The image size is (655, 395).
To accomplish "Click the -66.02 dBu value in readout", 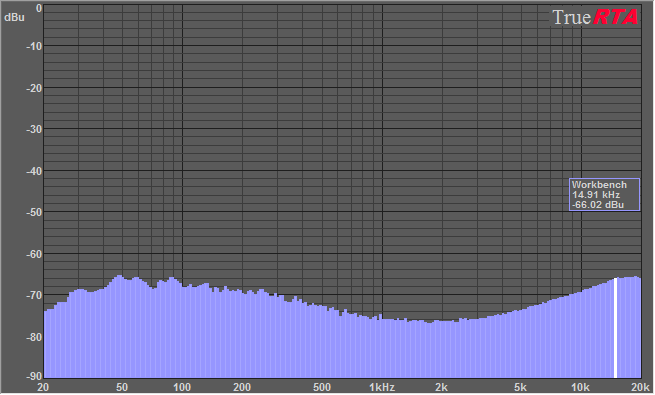I will [597, 205].
